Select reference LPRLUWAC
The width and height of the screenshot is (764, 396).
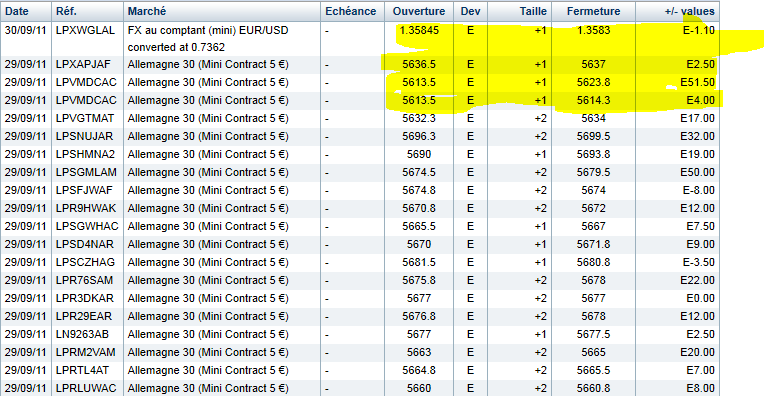coord(86,389)
